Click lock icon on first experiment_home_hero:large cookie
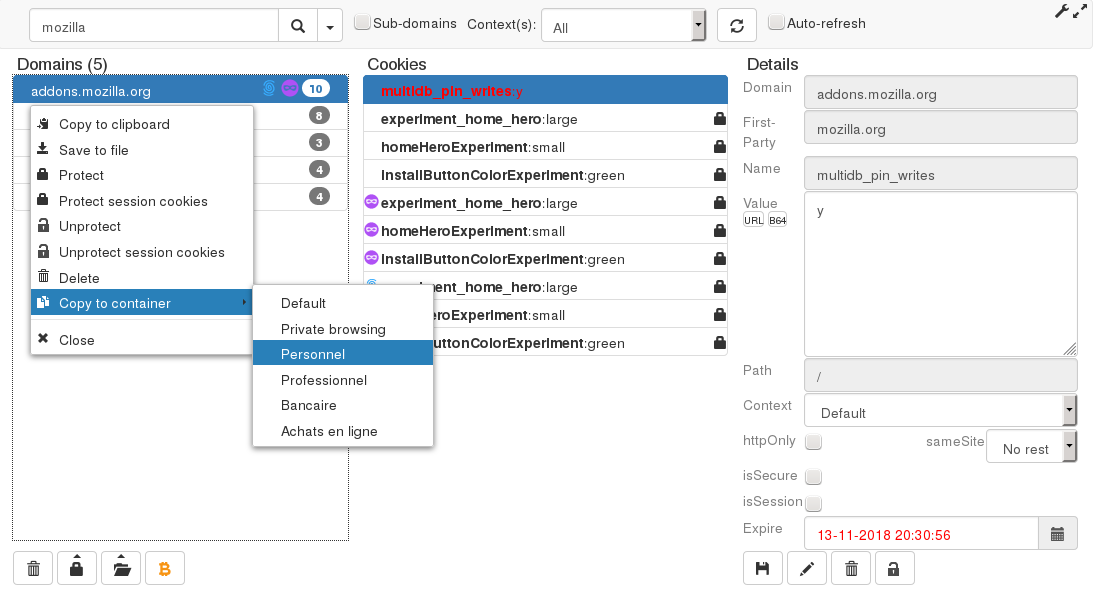This screenshot has height=593, width=1093. pyautogui.click(x=719, y=119)
